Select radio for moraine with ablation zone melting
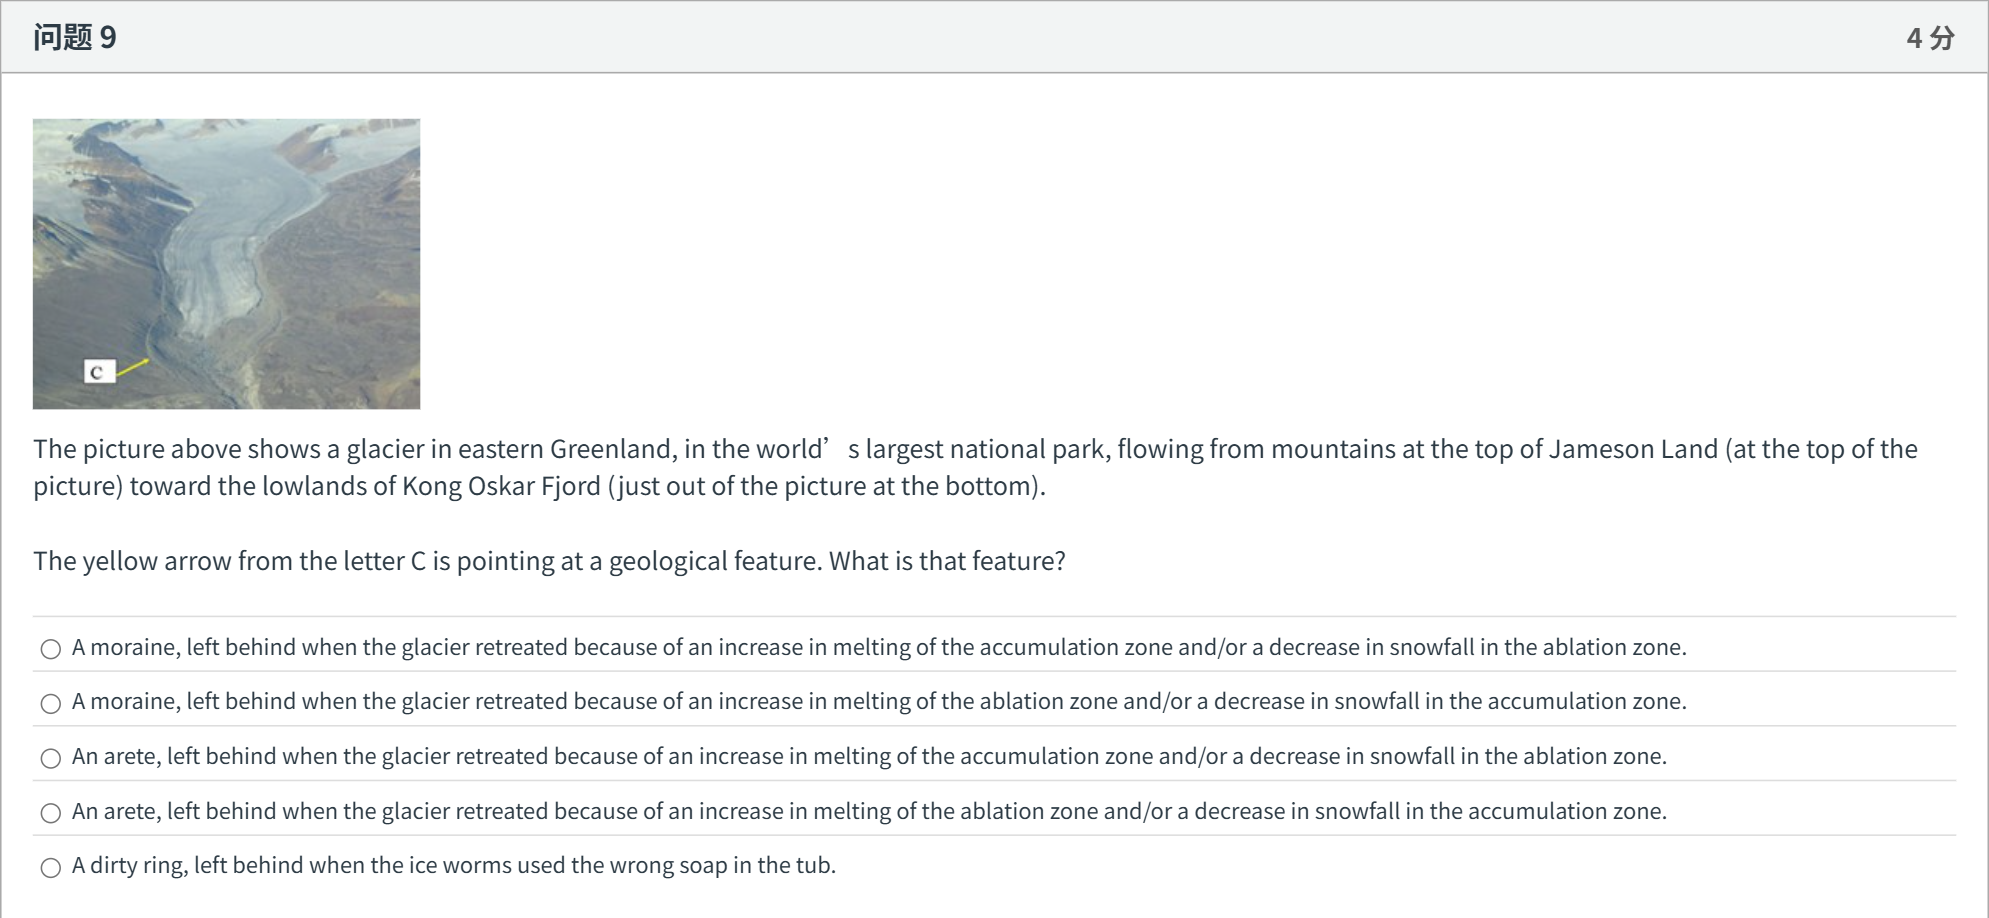Image resolution: width=1989 pixels, height=918 pixels. tap(51, 703)
